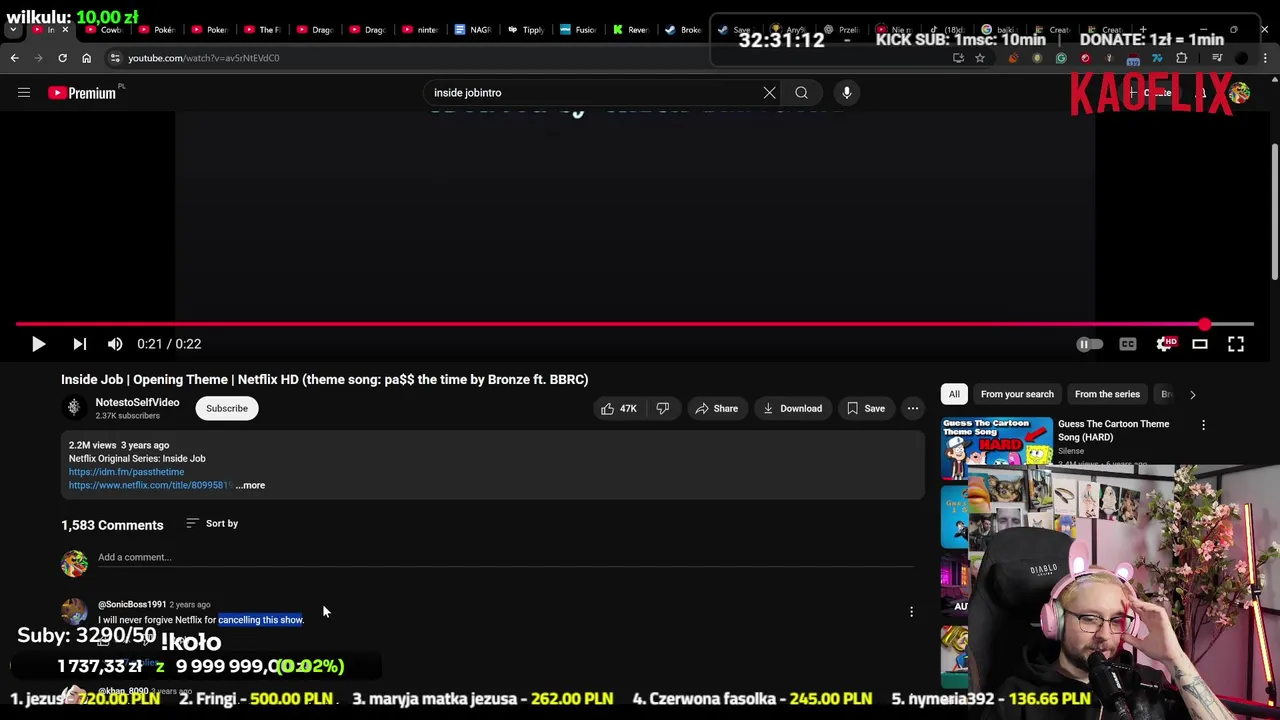Open the media control icon in the toolbar

pos(1217,58)
